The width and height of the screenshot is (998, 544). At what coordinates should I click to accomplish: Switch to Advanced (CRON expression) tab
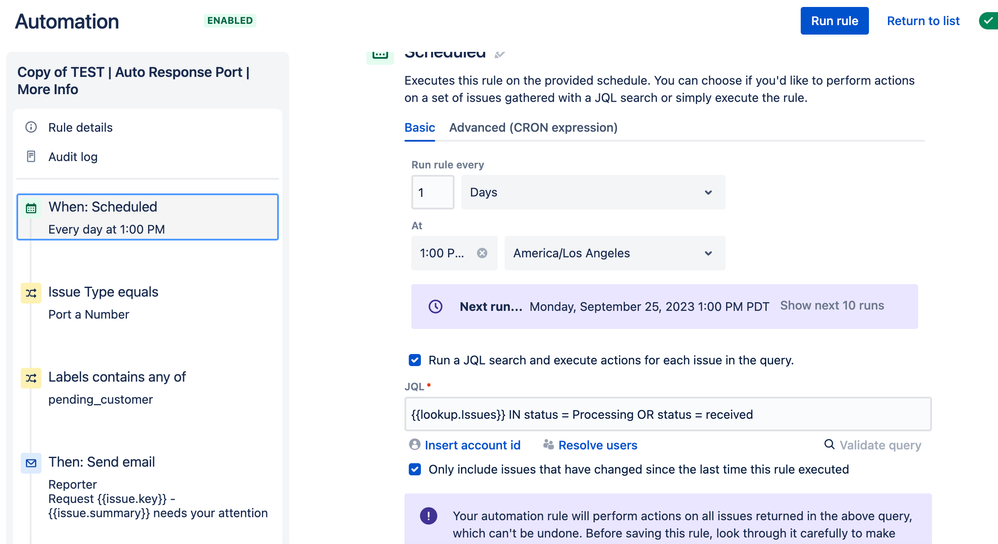click(533, 127)
